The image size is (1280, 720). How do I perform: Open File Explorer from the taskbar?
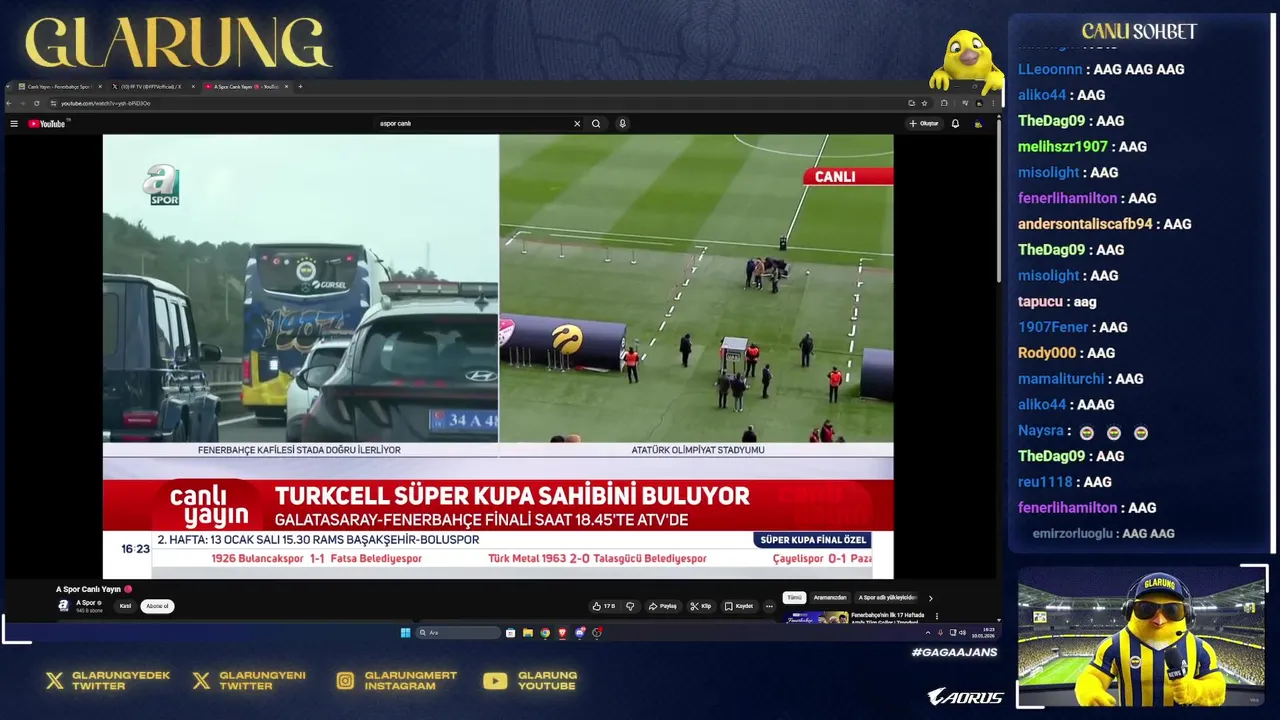[527, 633]
